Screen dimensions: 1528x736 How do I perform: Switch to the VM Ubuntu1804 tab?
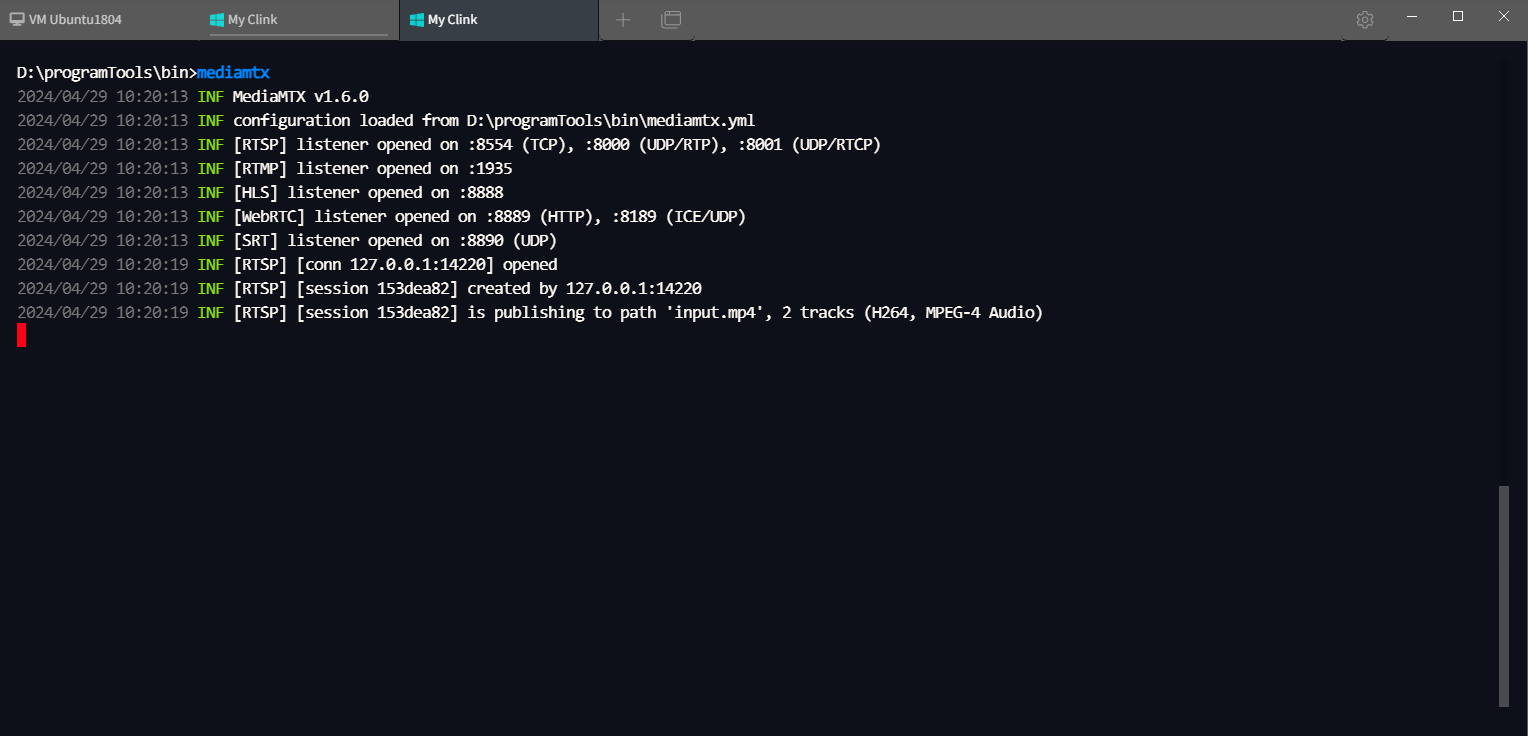(100, 20)
